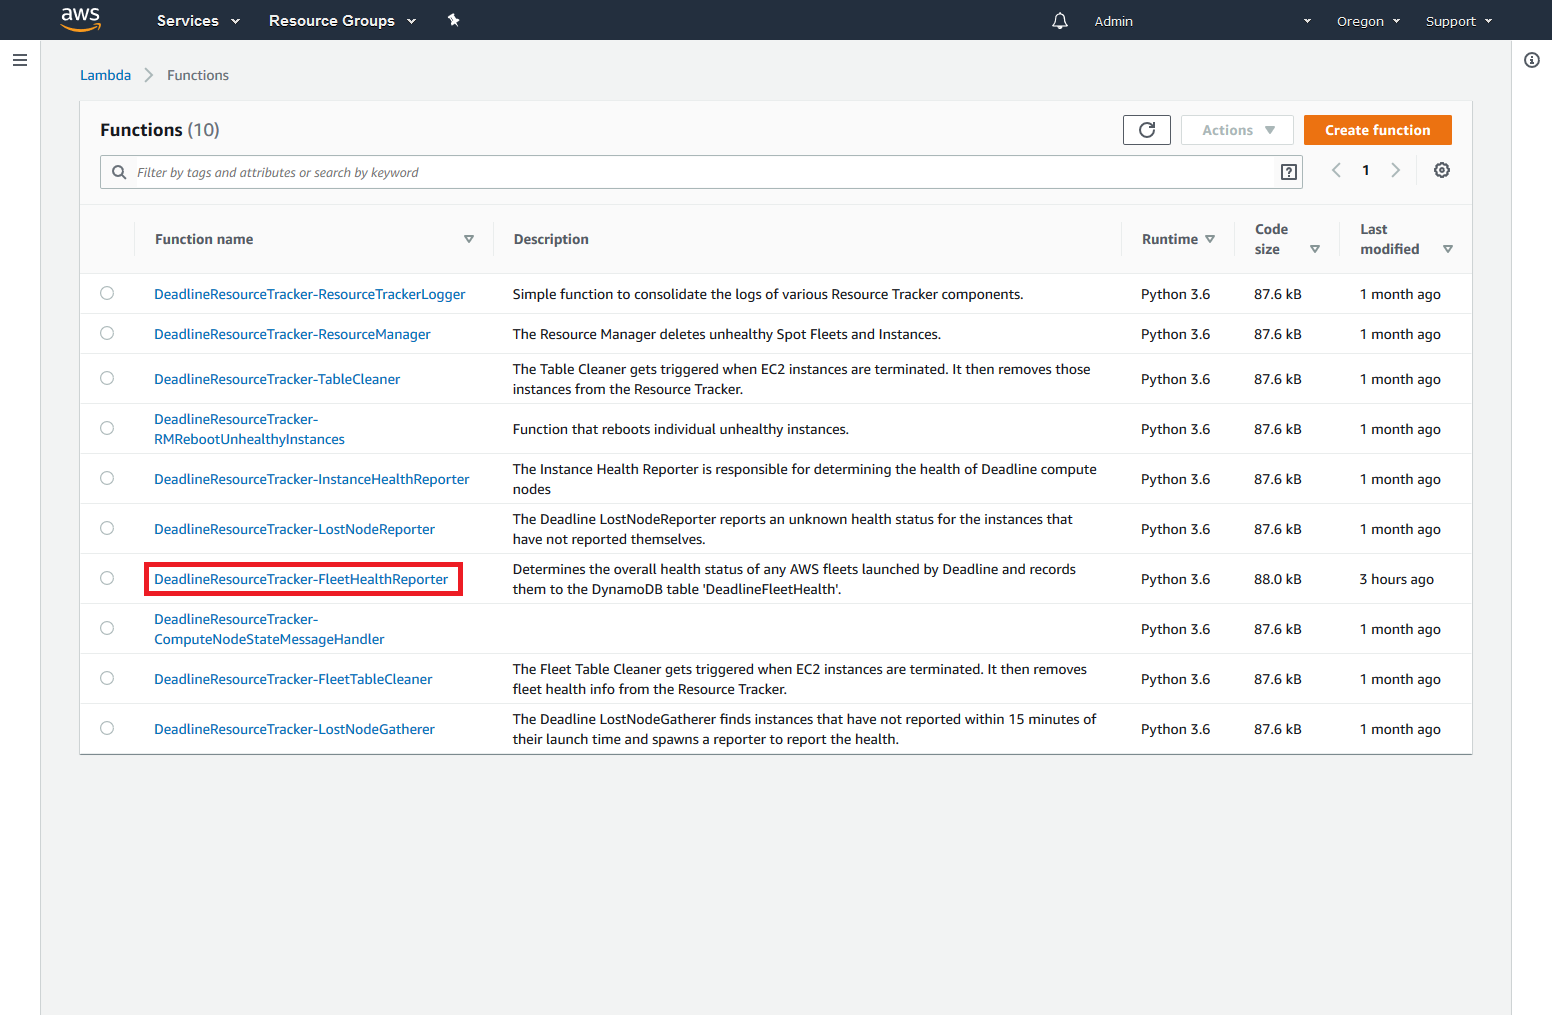Click the pin shortcut icon
The height and width of the screenshot is (1015, 1552).
pyautogui.click(x=453, y=20)
